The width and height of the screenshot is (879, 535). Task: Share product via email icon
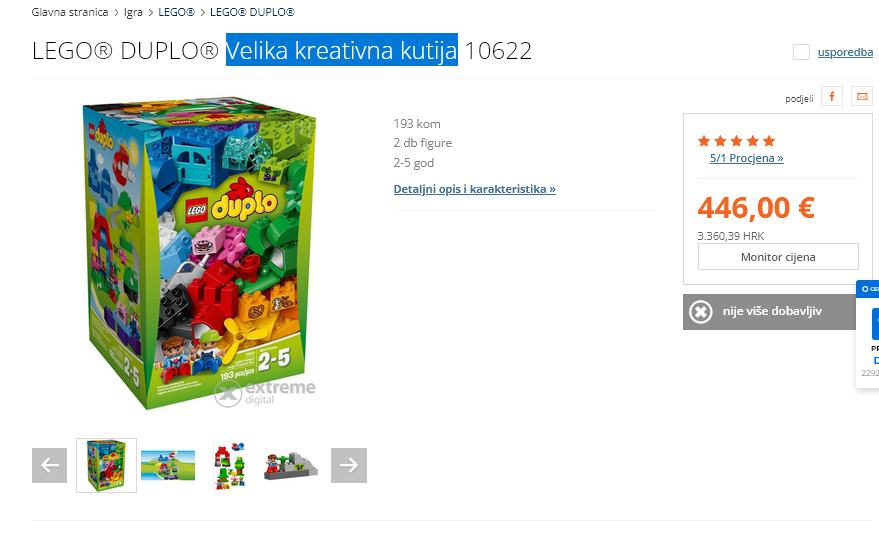tap(862, 96)
